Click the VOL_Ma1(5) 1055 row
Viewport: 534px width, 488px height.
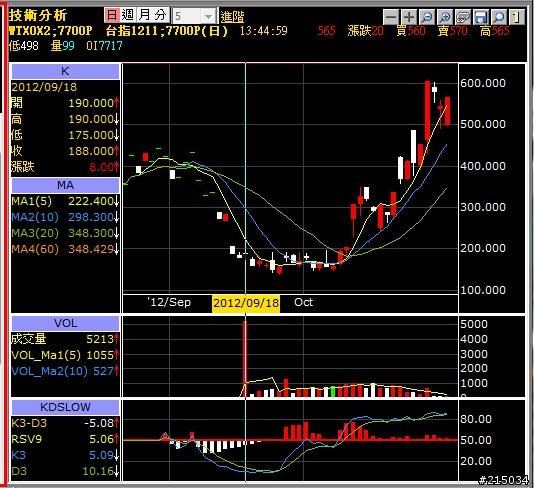coord(65,355)
